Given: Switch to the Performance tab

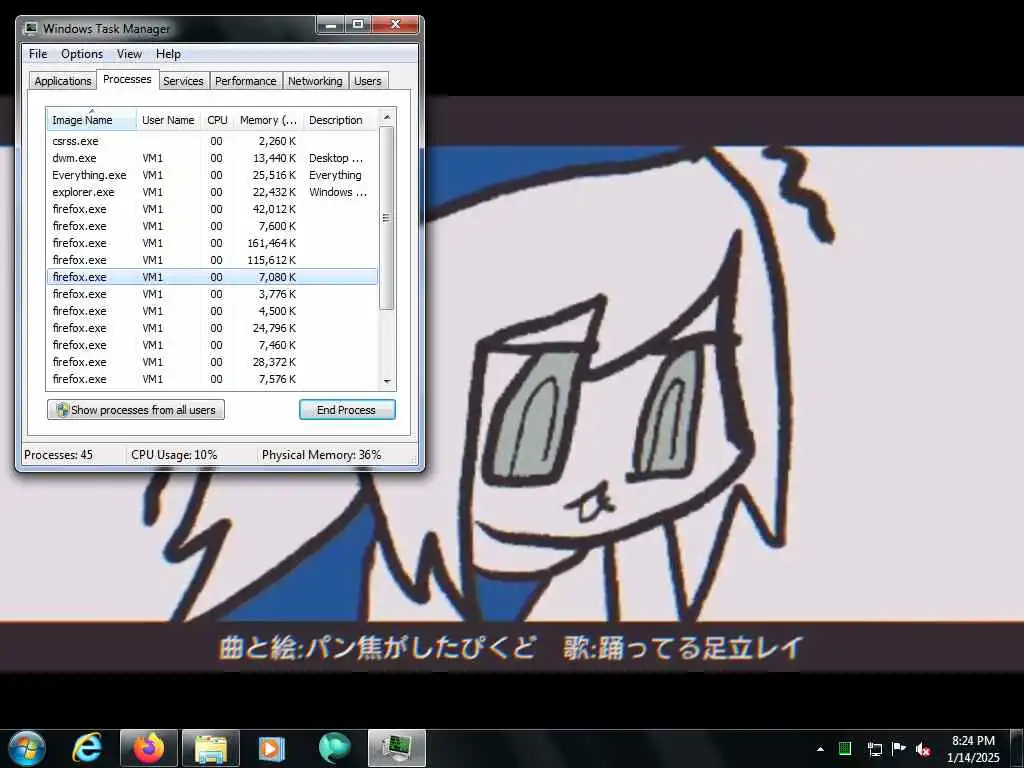Looking at the screenshot, I should [246, 81].
